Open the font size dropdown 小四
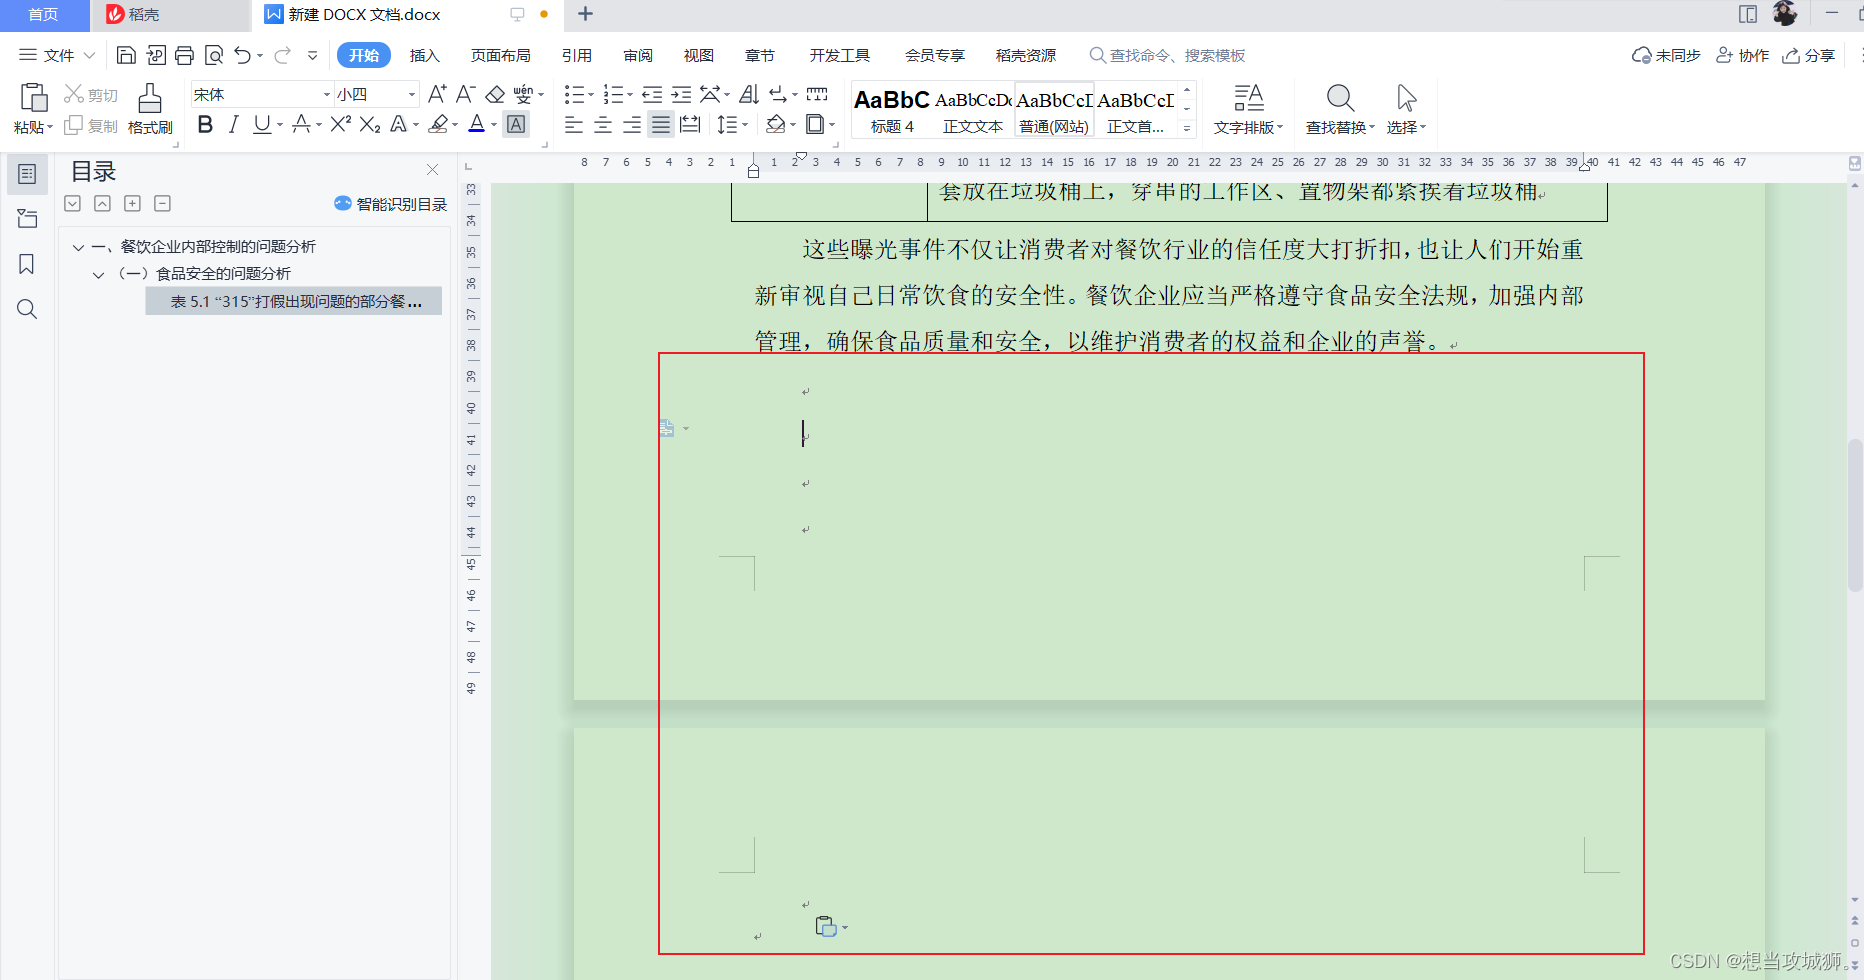1864x980 pixels. (412, 94)
